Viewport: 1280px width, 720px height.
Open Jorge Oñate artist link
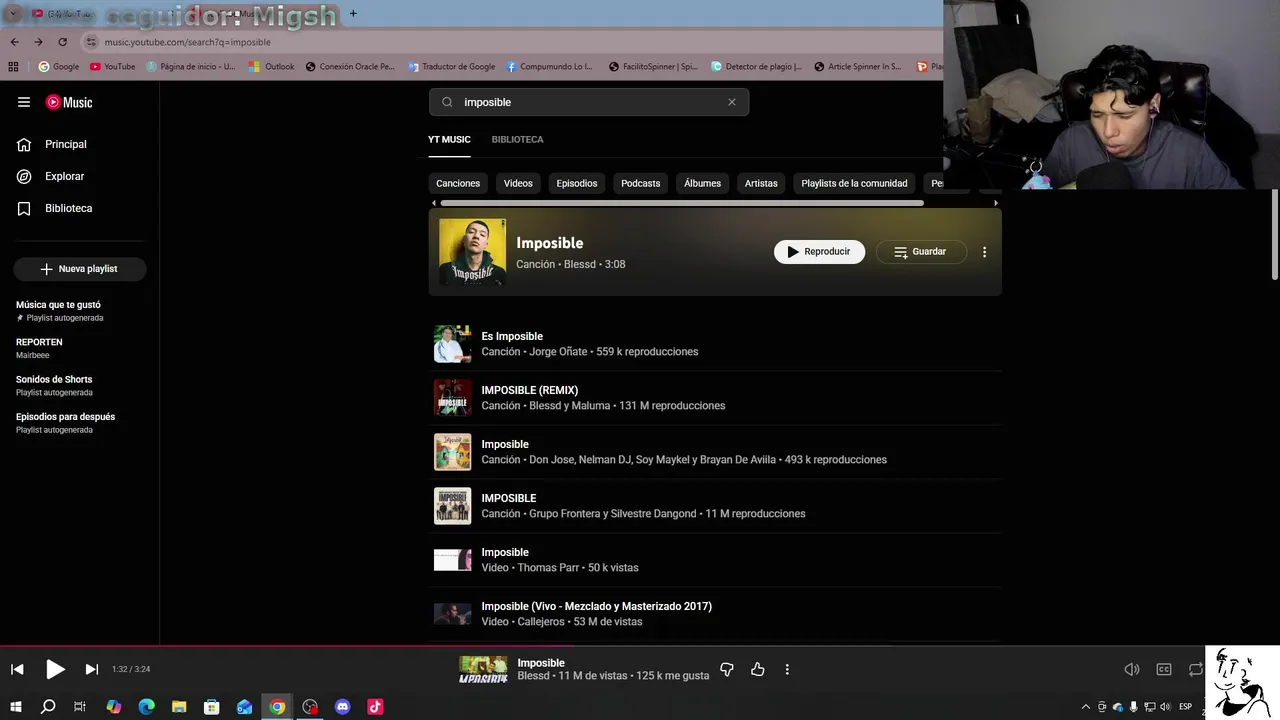tap(558, 352)
